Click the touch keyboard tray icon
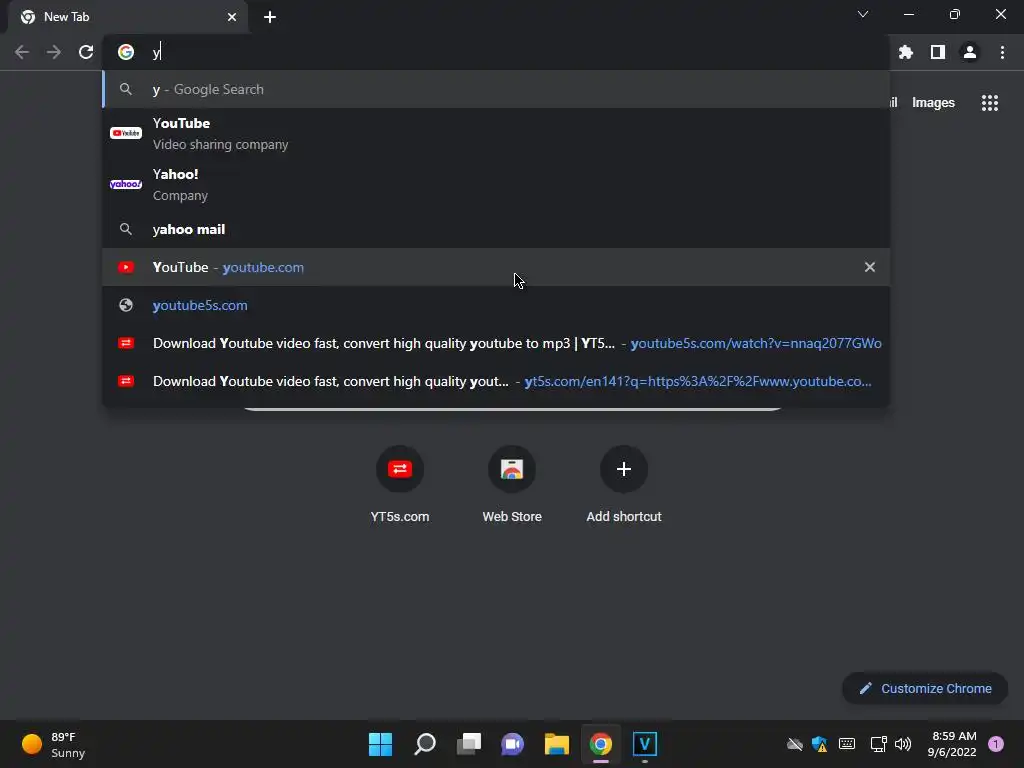This screenshot has height=768, width=1024. tap(847, 744)
